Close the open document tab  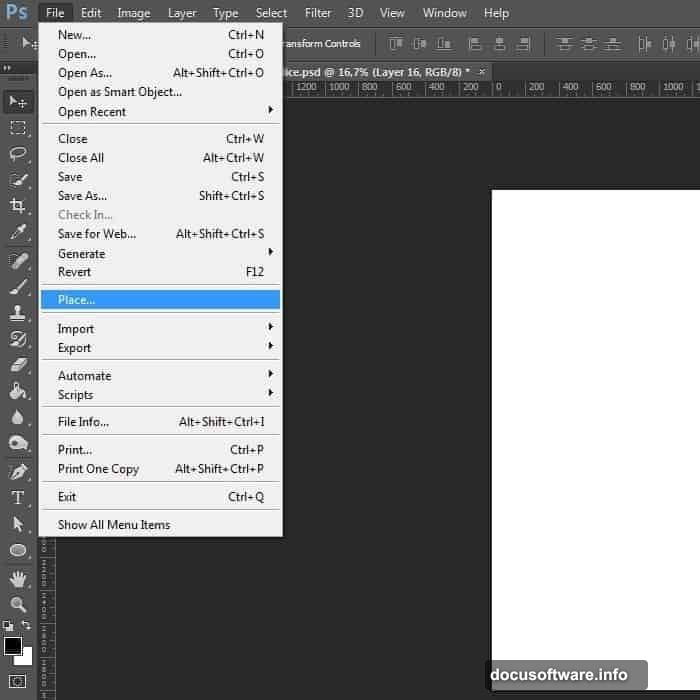tap(482, 72)
